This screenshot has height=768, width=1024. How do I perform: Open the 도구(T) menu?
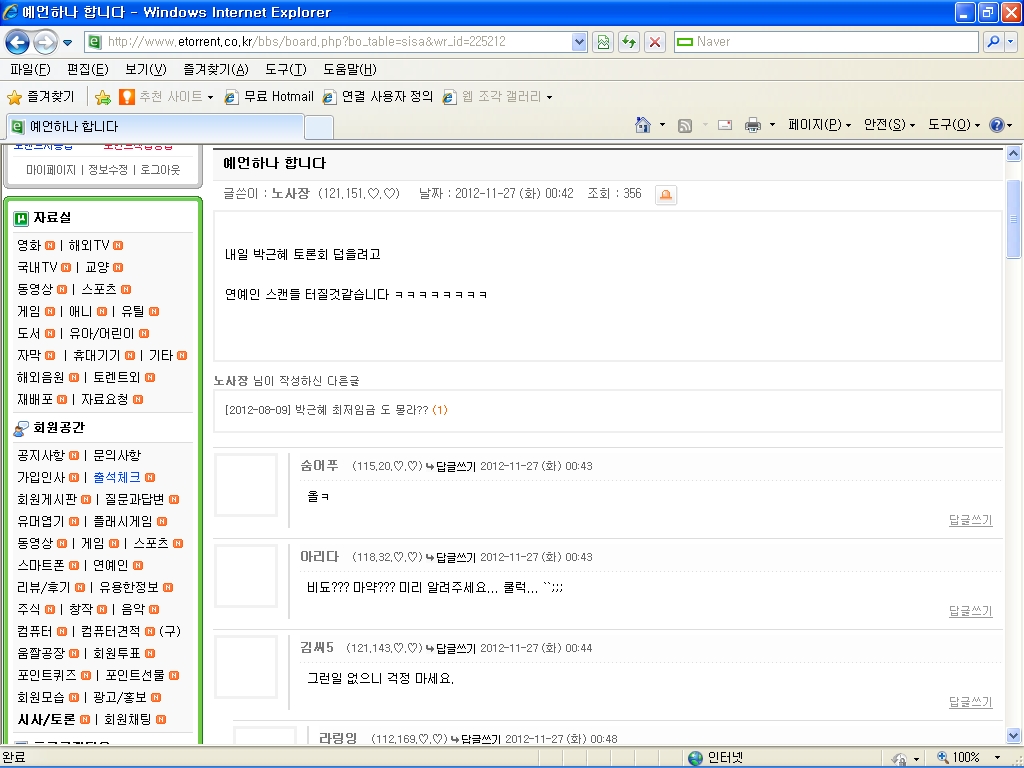click(285, 69)
